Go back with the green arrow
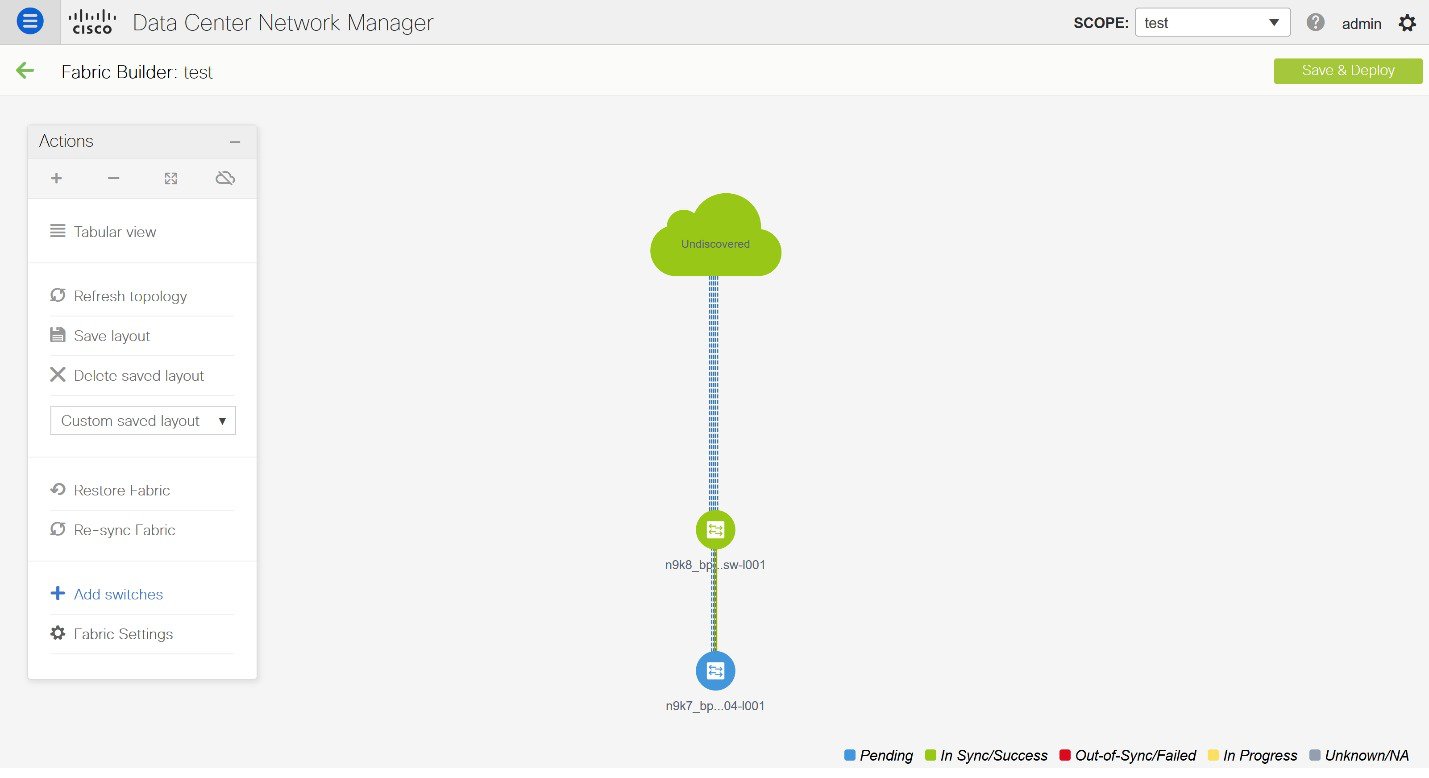The image size is (1429, 778). pyautogui.click(x=25, y=70)
